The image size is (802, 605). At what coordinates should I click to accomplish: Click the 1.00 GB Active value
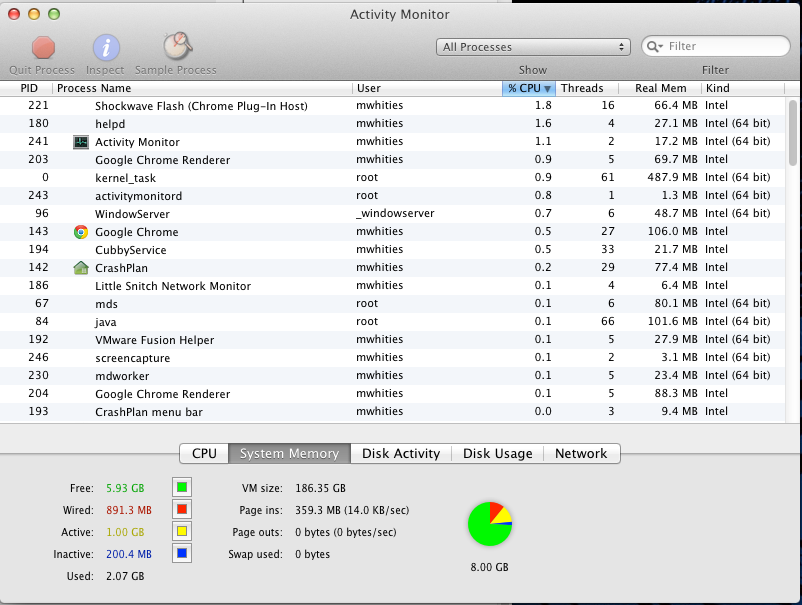[125, 532]
